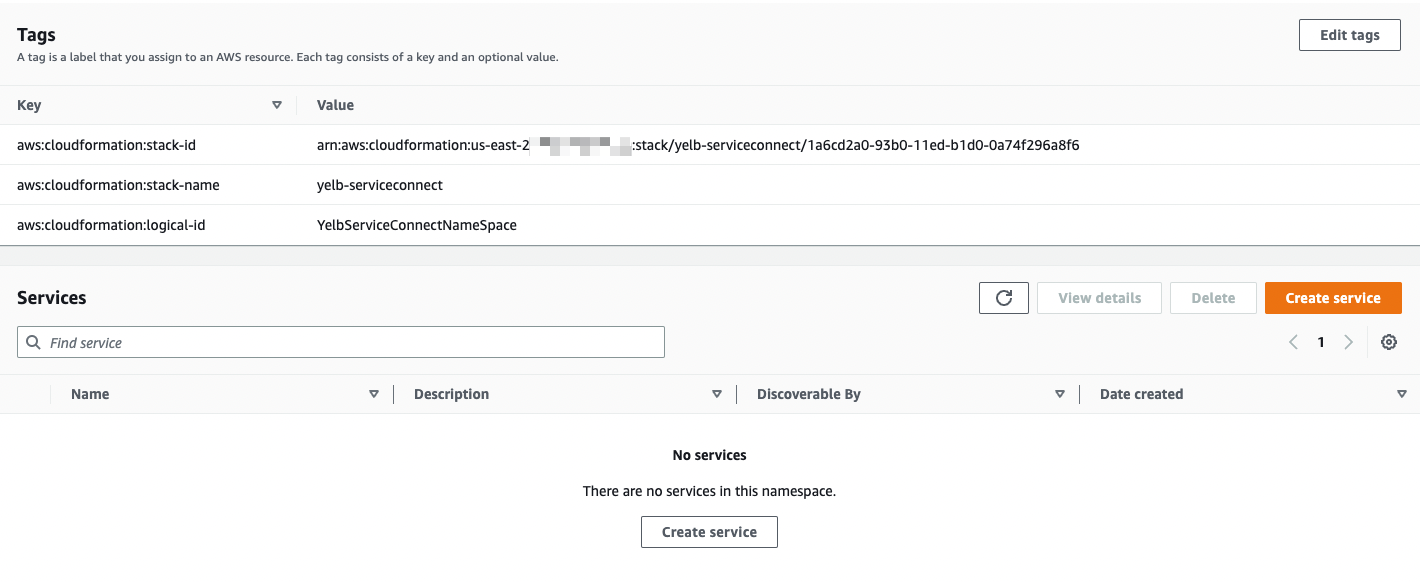This screenshot has width=1420, height=582.
Task: Select the stack-id ARN value
Action: [698, 145]
